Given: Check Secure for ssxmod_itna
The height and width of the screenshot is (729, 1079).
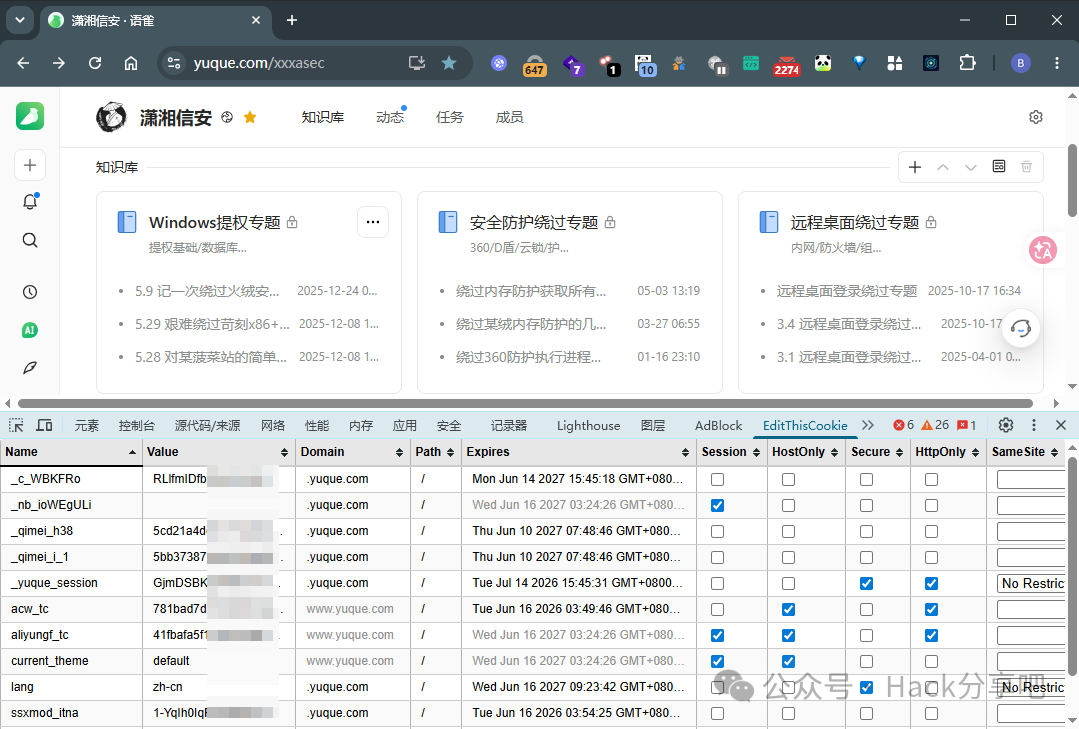Looking at the screenshot, I should pos(866,713).
